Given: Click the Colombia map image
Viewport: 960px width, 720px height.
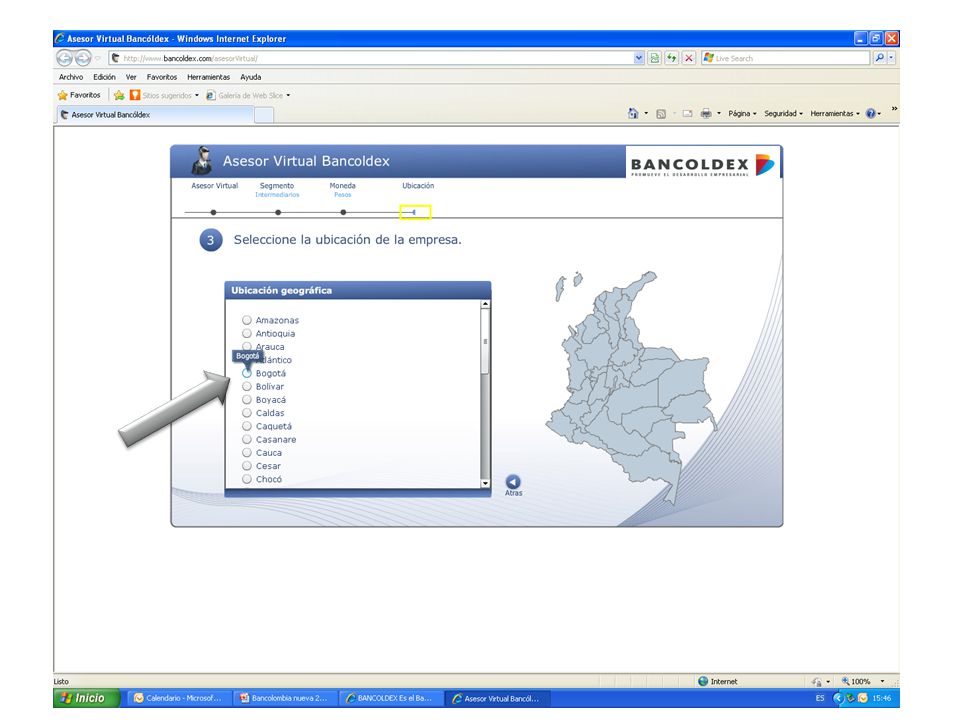Looking at the screenshot, I should 631,387.
